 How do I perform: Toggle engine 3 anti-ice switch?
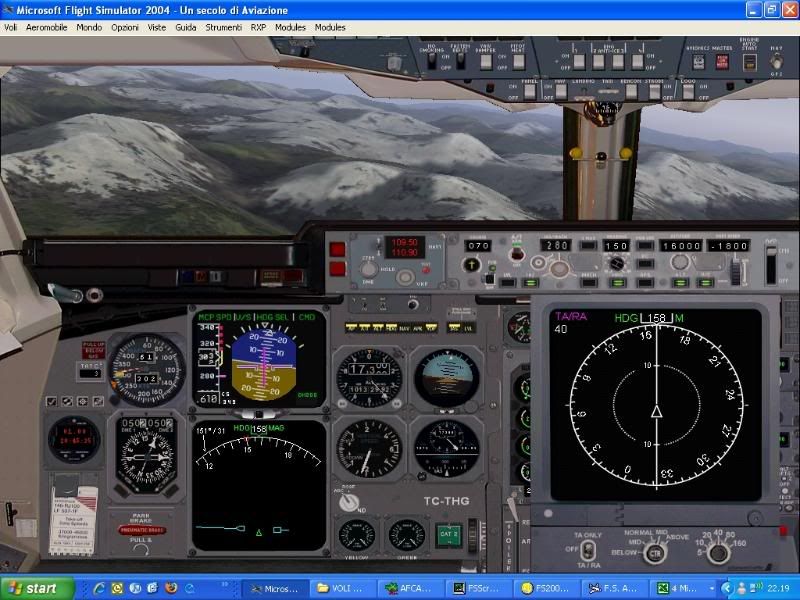pos(618,62)
